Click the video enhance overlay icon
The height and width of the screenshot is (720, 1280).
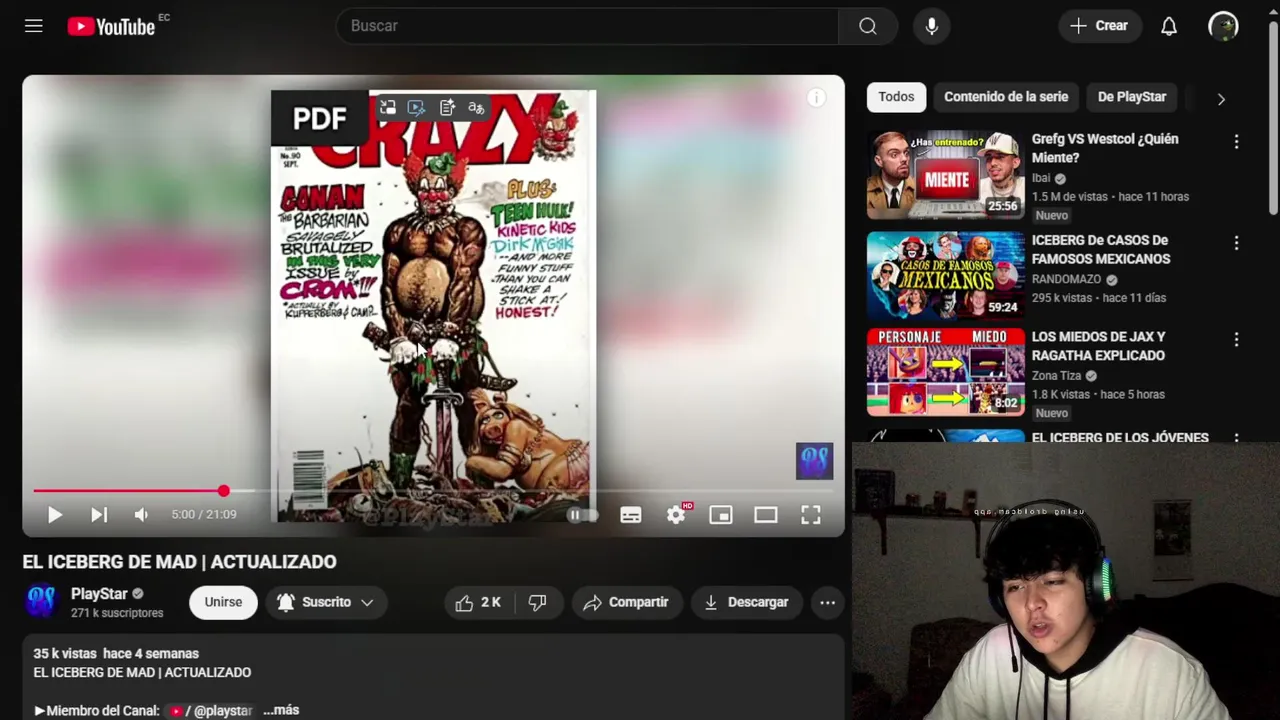point(417,108)
